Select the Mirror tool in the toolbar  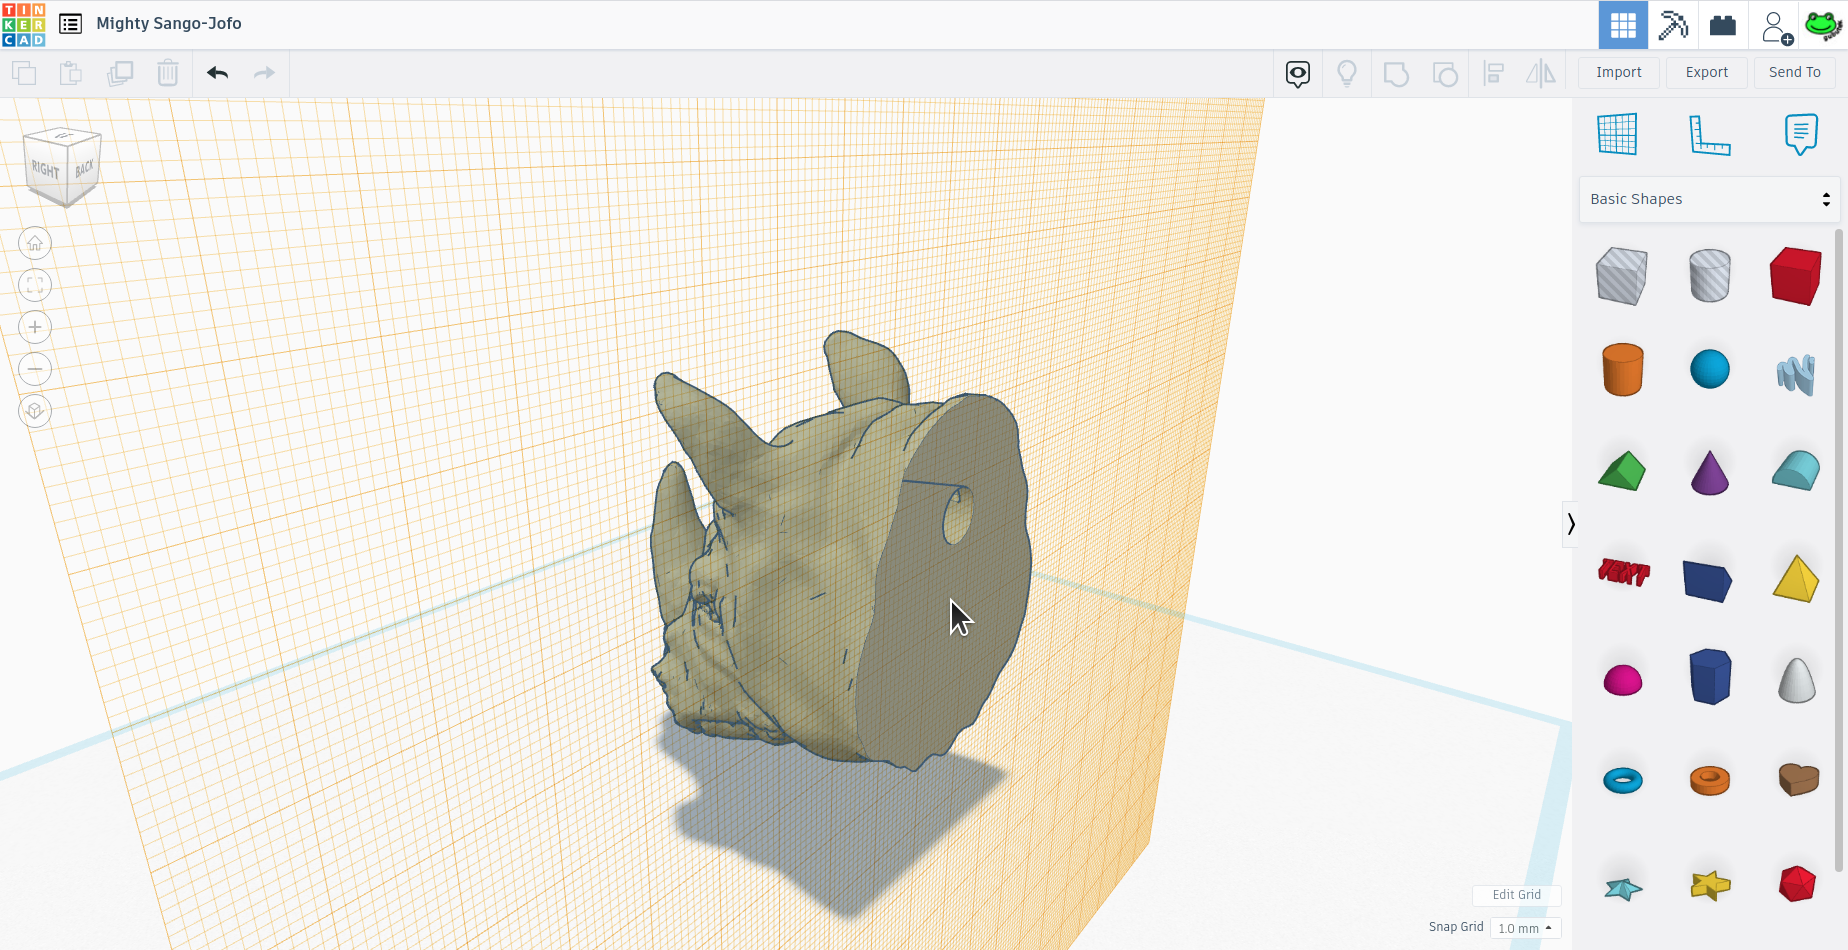click(1541, 73)
